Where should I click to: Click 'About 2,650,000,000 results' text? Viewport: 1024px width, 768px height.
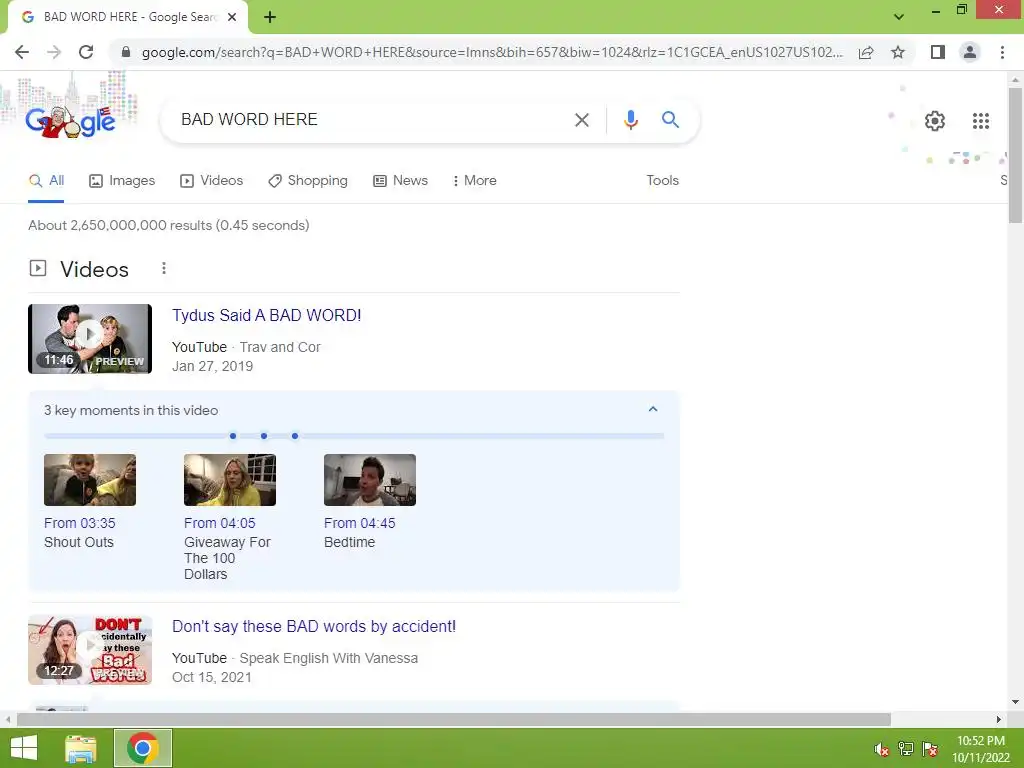click(x=168, y=225)
